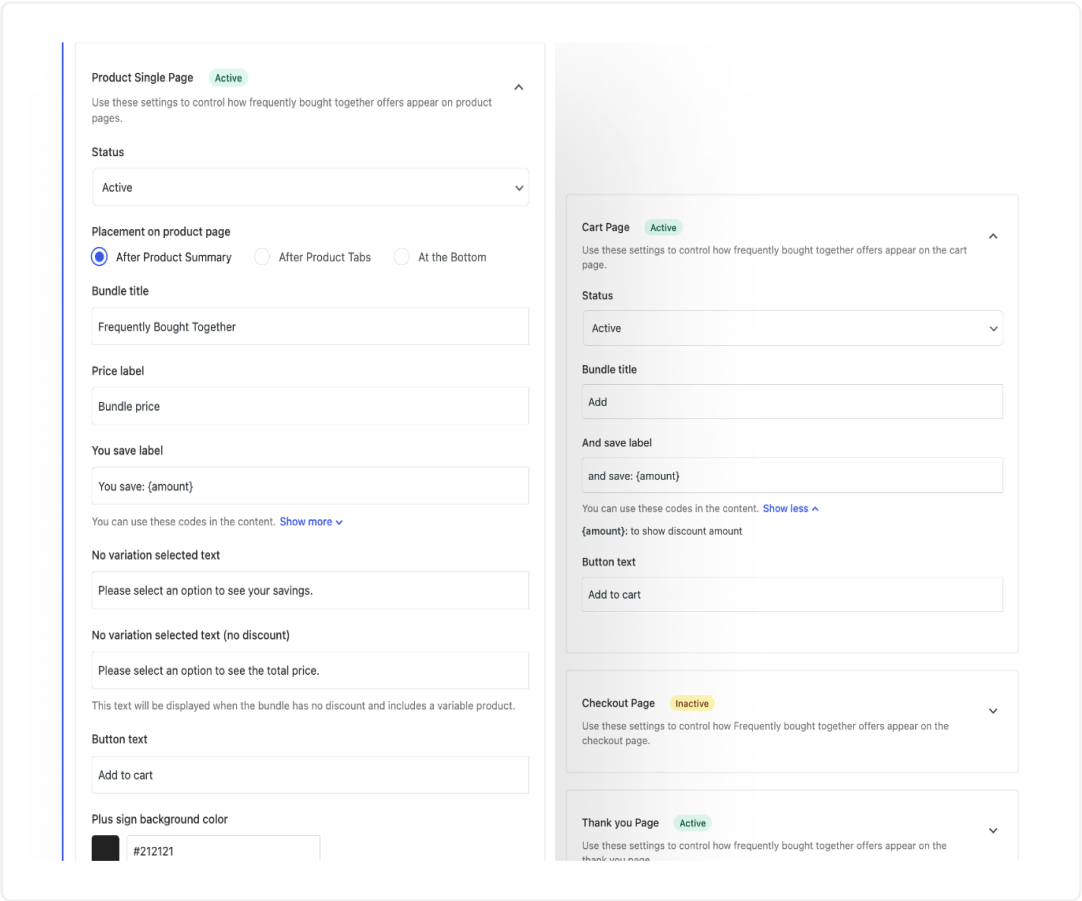Click the Inactive badge on Checkout Page
This screenshot has width=1082, height=901.
coord(692,704)
